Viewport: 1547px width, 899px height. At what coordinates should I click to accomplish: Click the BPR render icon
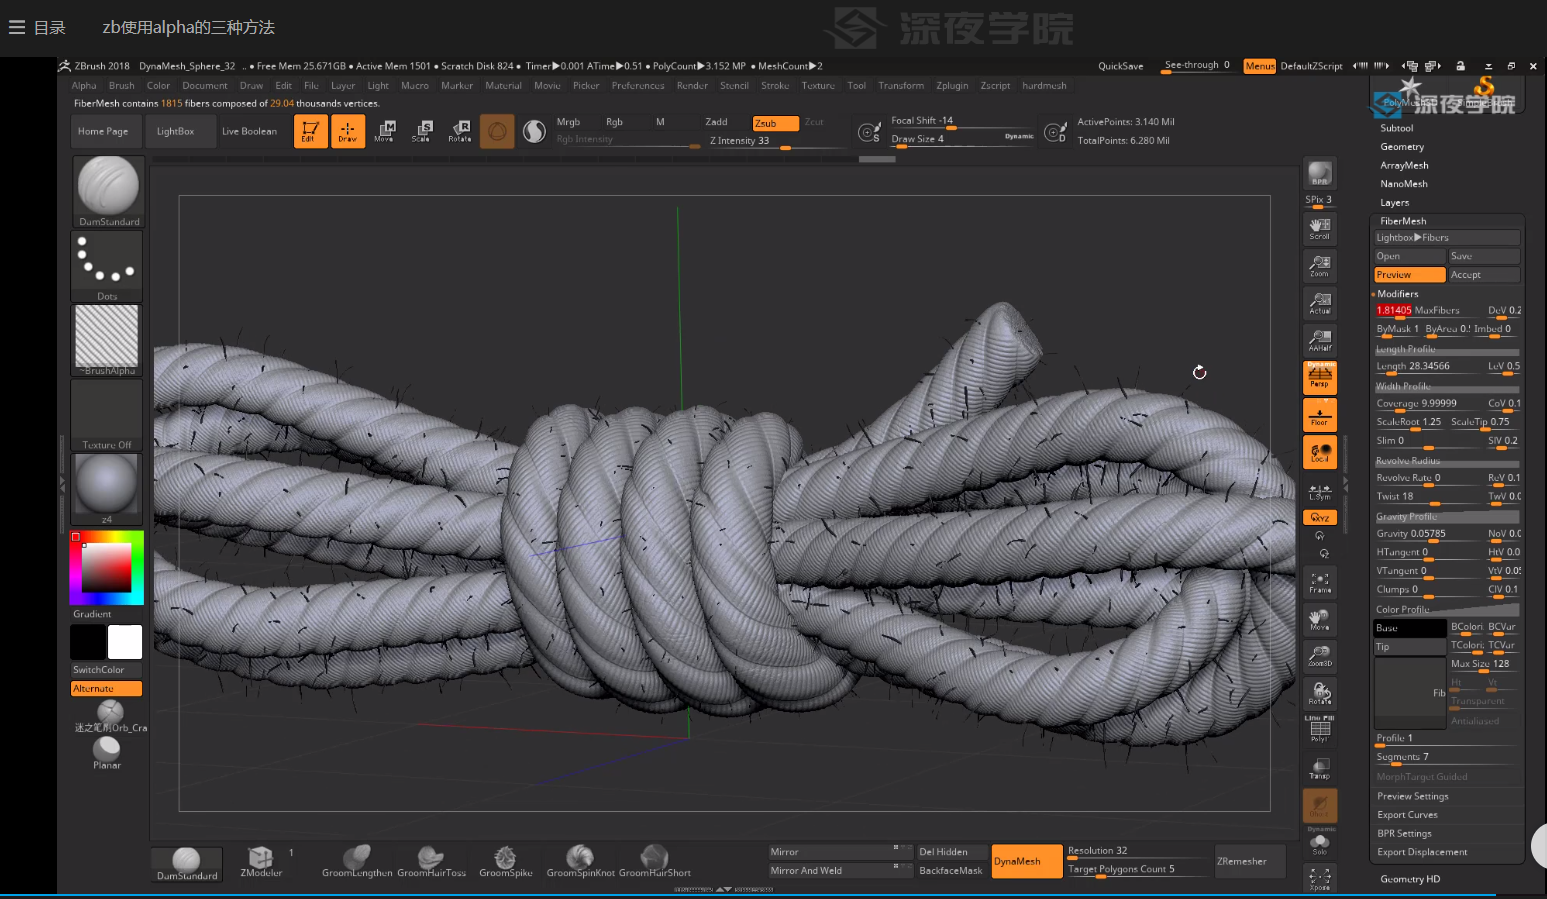1320,173
